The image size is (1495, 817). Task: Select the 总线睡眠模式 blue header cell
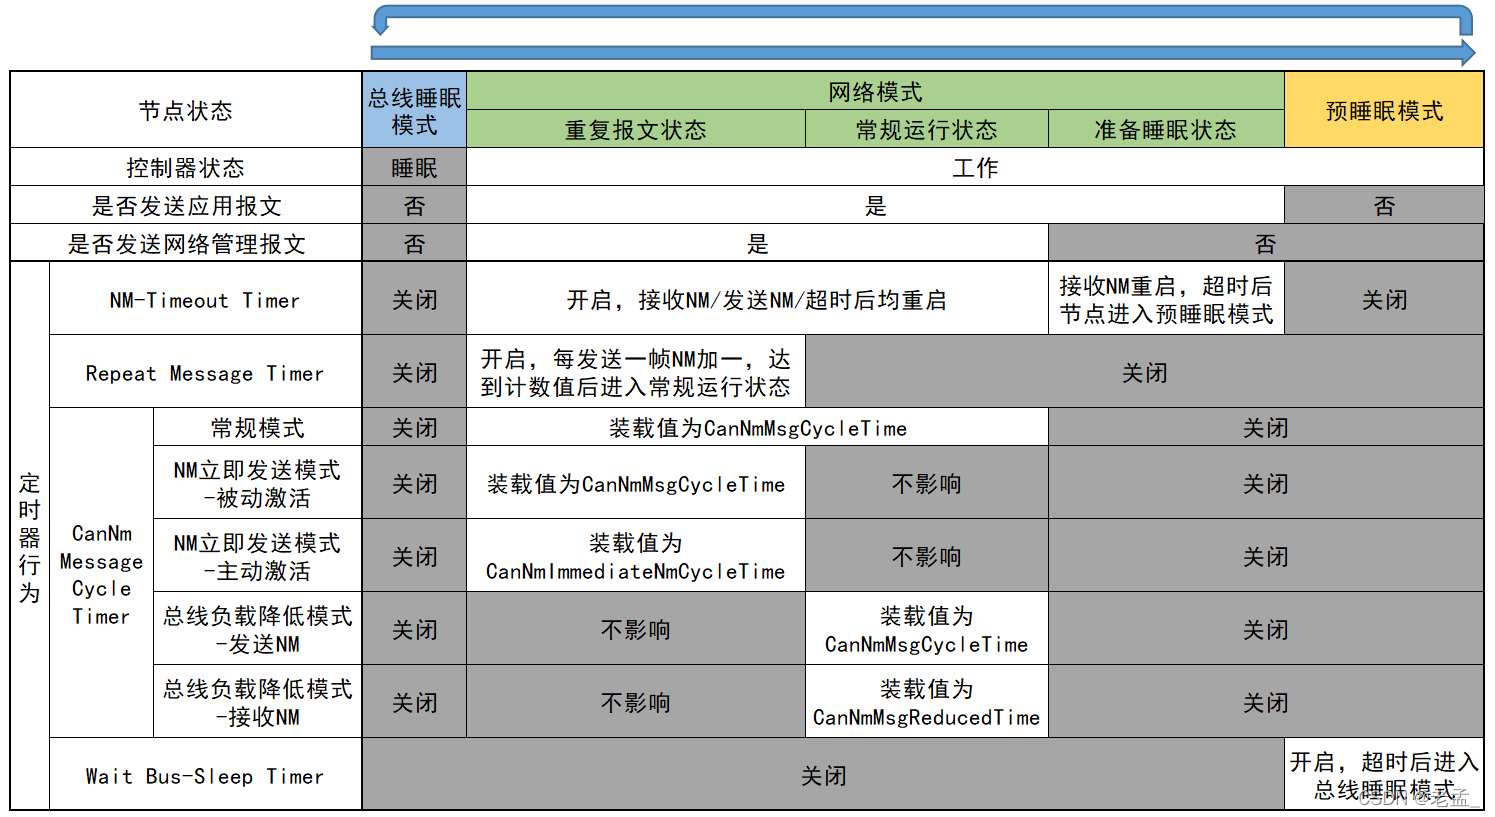pos(414,109)
